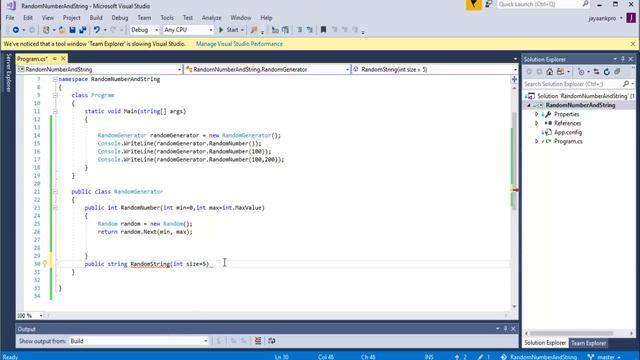Switch to the Team Explorer tab

[x=588, y=343]
